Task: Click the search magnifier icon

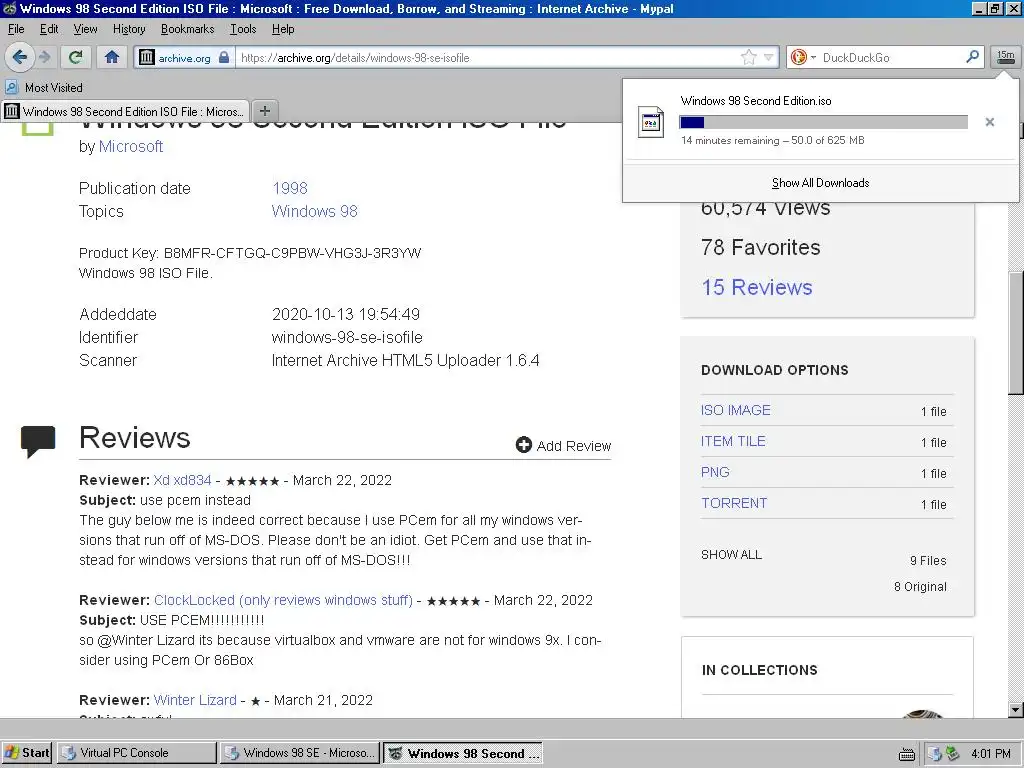Action: pos(972,57)
